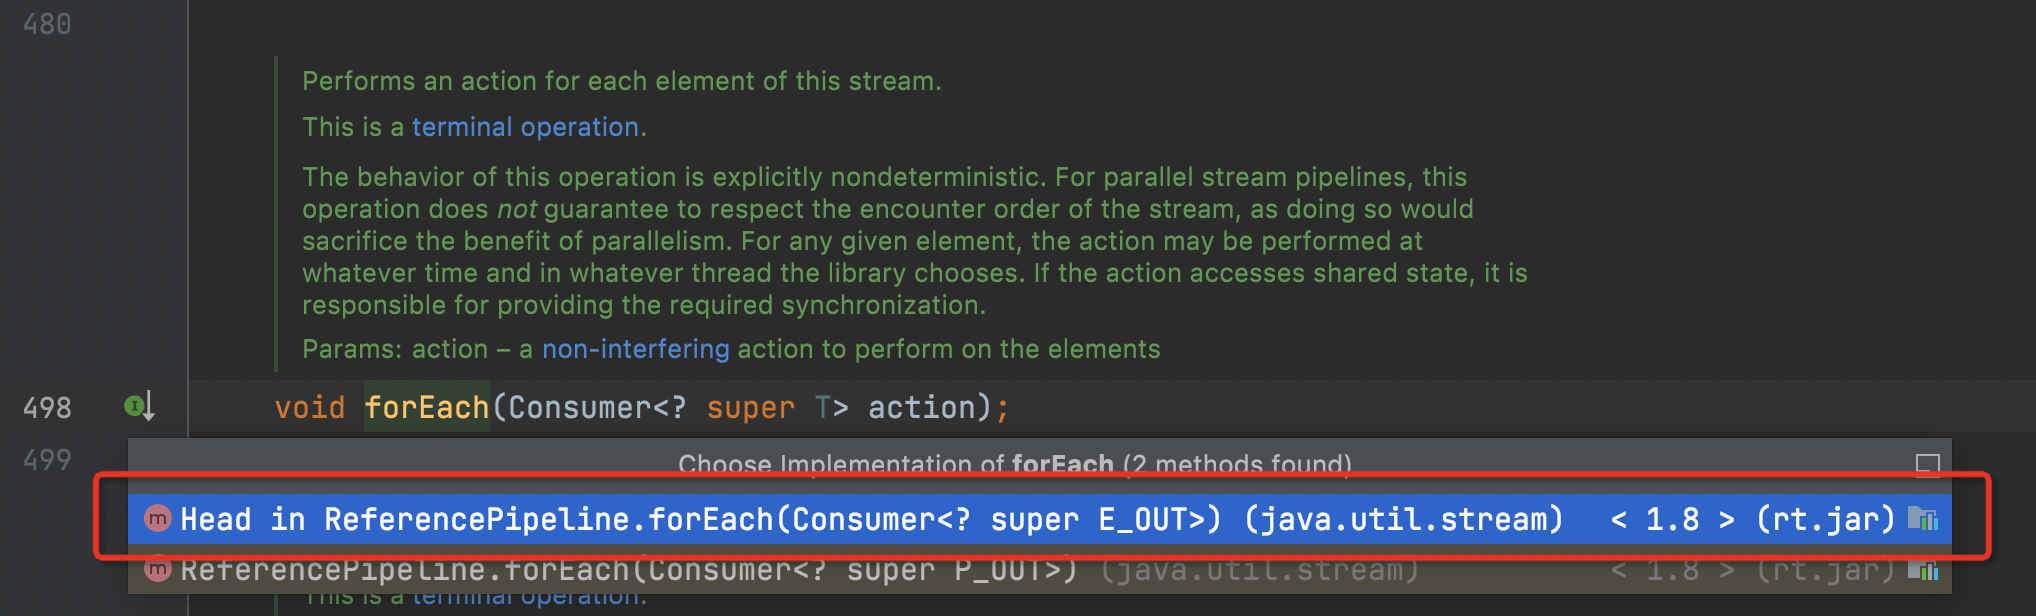Screen dimensions: 2036x616
Task: Click the Consumer type in the method signature
Action: [x=578, y=407]
